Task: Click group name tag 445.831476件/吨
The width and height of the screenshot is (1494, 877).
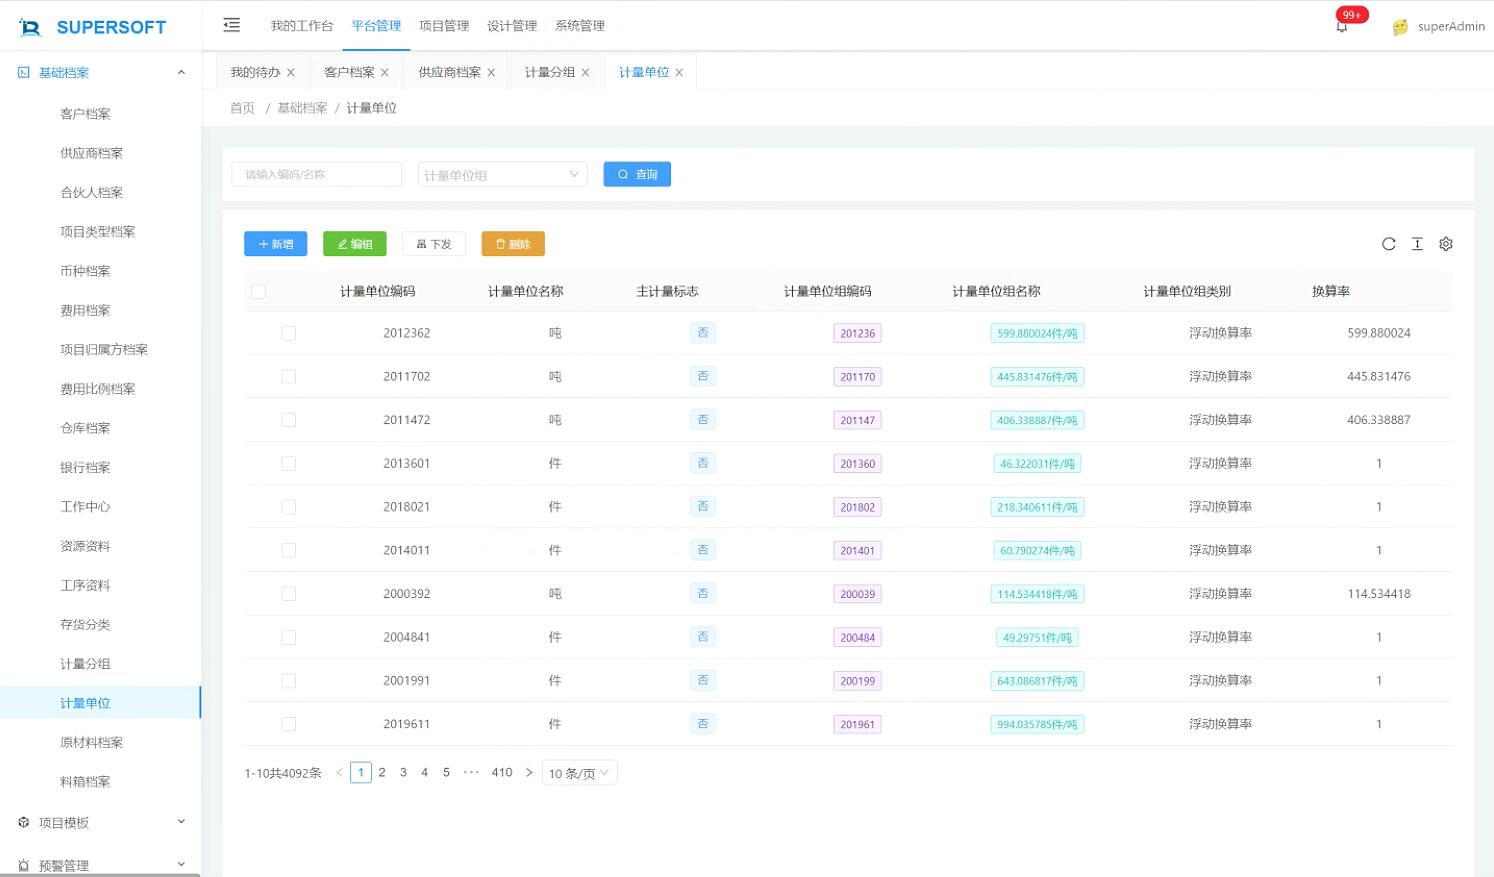Action: (x=1037, y=377)
